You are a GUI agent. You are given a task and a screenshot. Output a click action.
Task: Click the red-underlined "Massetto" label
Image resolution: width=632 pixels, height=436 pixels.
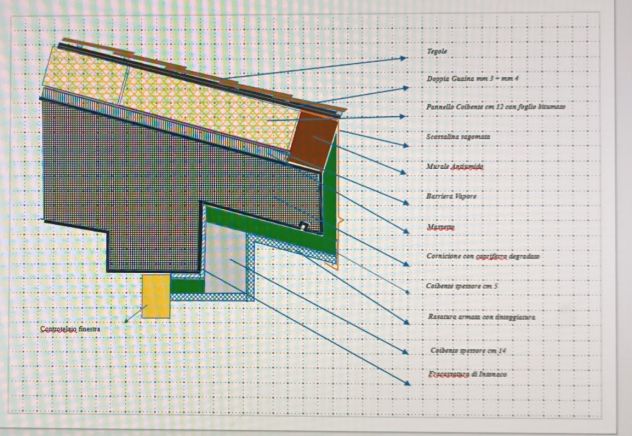click(441, 227)
